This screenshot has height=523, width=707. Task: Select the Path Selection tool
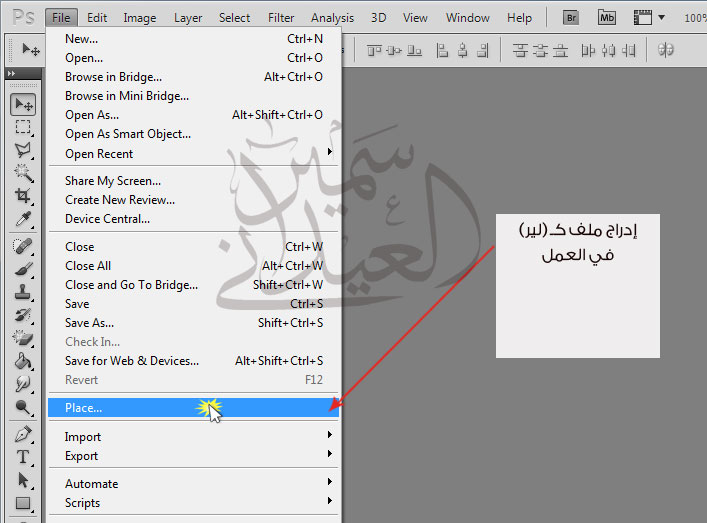(23, 480)
